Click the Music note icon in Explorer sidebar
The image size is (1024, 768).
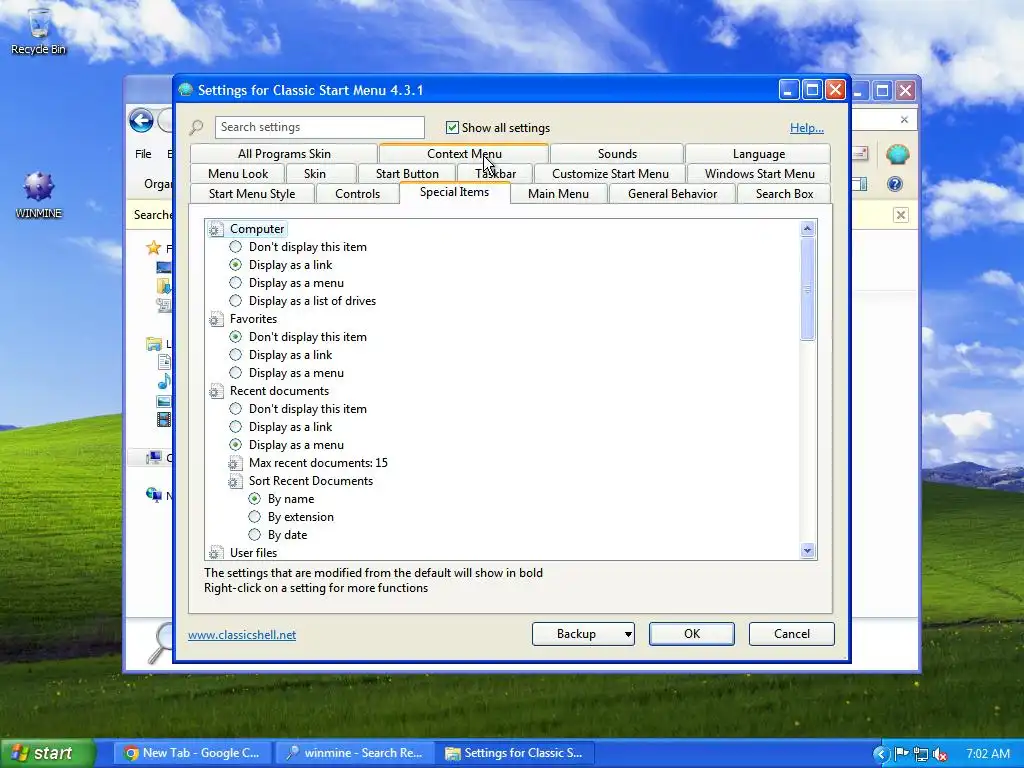(x=165, y=381)
